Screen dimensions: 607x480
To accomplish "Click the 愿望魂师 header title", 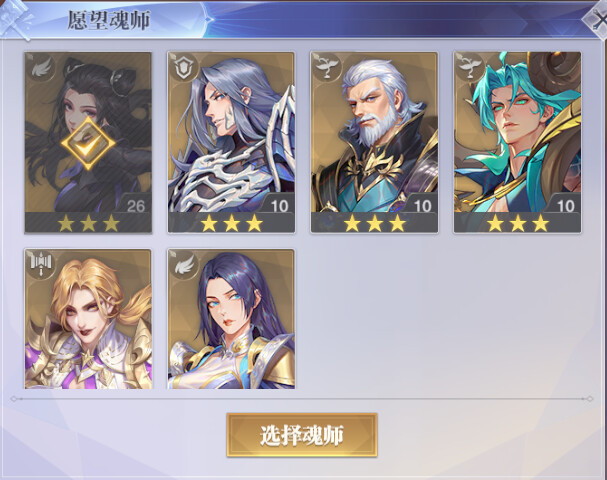I will pos(108,19).
